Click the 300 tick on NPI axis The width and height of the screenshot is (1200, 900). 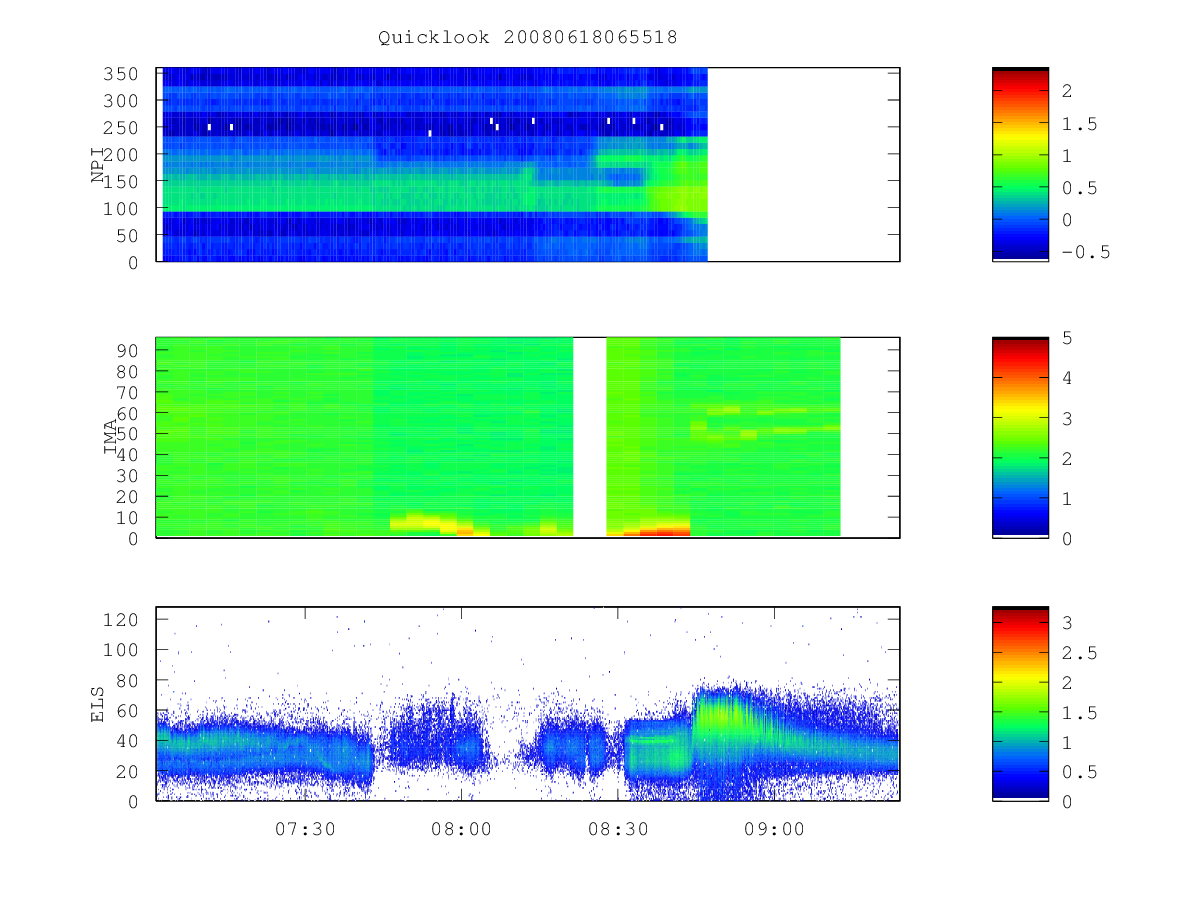121,101
